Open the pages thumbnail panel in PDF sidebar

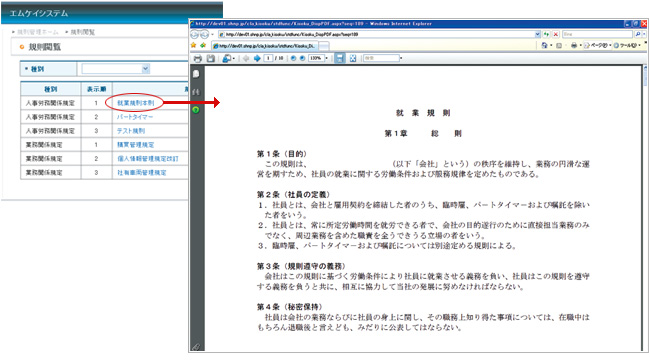(196, 74)
